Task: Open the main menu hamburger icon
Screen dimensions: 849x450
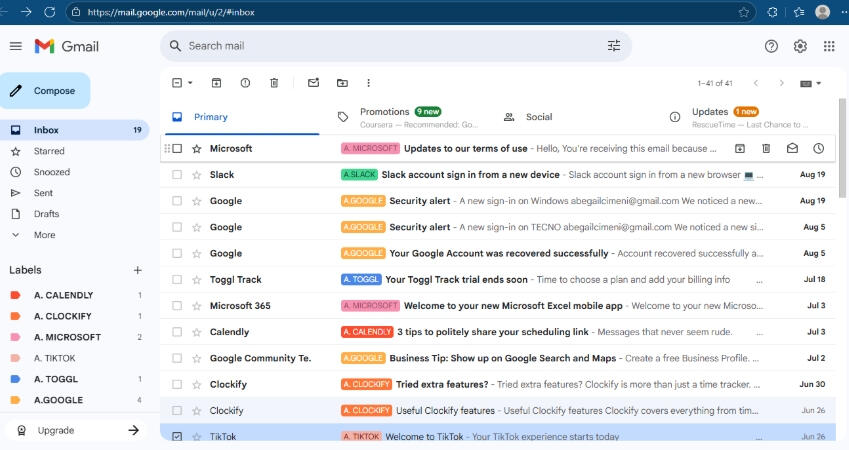Action: coord(16,46)
